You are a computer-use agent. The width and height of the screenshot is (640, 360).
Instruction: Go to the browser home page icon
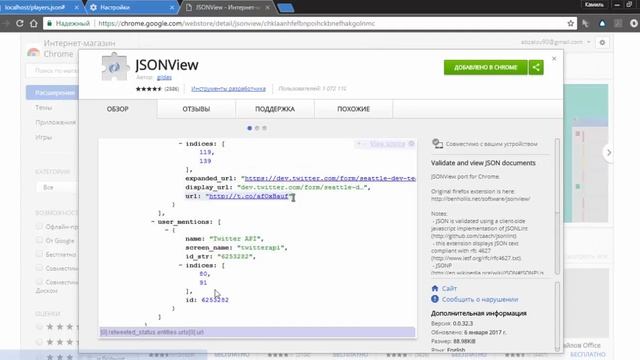pos(34,23)
